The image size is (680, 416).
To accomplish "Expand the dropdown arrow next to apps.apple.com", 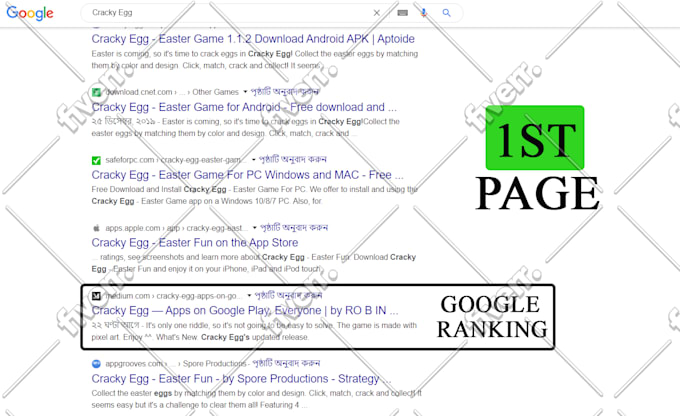I will click(255, 228).
